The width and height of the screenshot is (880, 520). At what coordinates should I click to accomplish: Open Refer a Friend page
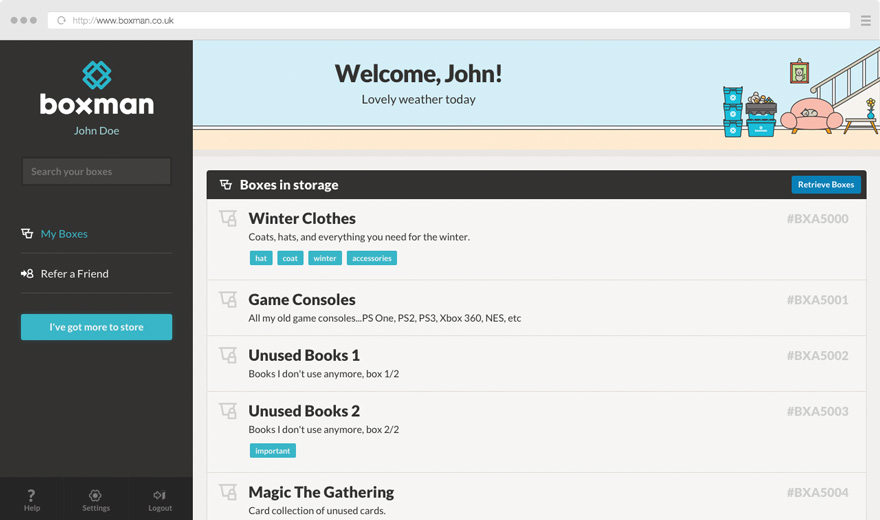pyautogui.click(x=74, y=274)
